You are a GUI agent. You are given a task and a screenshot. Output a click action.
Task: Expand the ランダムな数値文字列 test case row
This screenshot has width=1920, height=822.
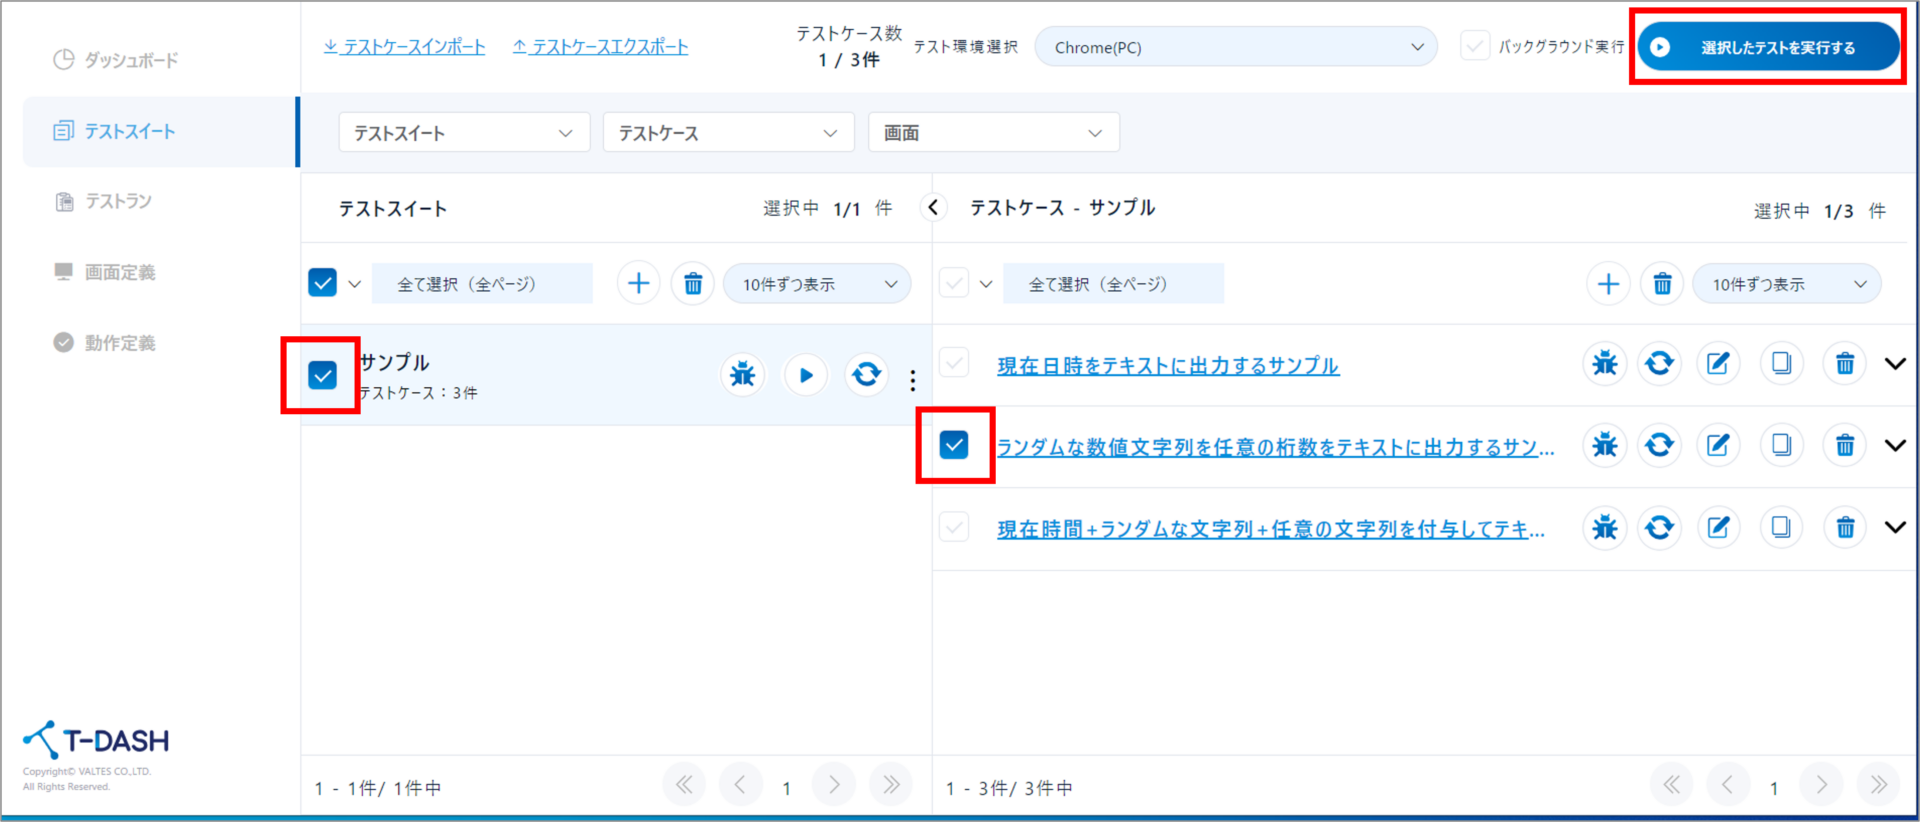(x=1895, y=445)
